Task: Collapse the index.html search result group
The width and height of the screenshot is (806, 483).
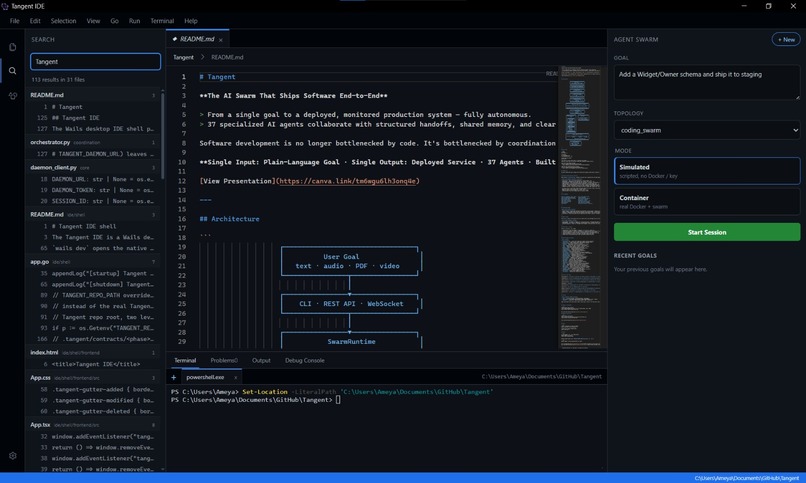Action: (93, 352)
